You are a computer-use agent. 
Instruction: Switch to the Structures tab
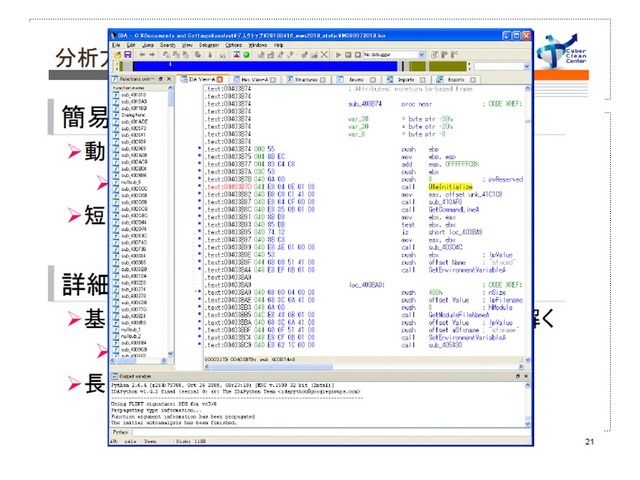(306, 80)
